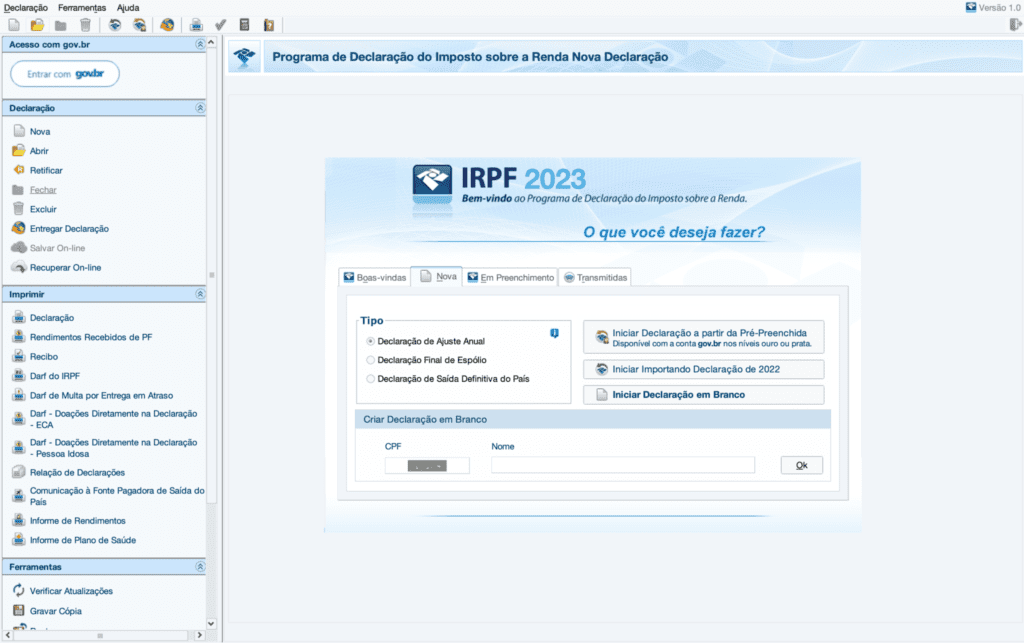Image resolution: width=1024 pixels, height=643 pixels.
Task: Click Darf de Multa por Entrega em Atraso
Action: 101,396
